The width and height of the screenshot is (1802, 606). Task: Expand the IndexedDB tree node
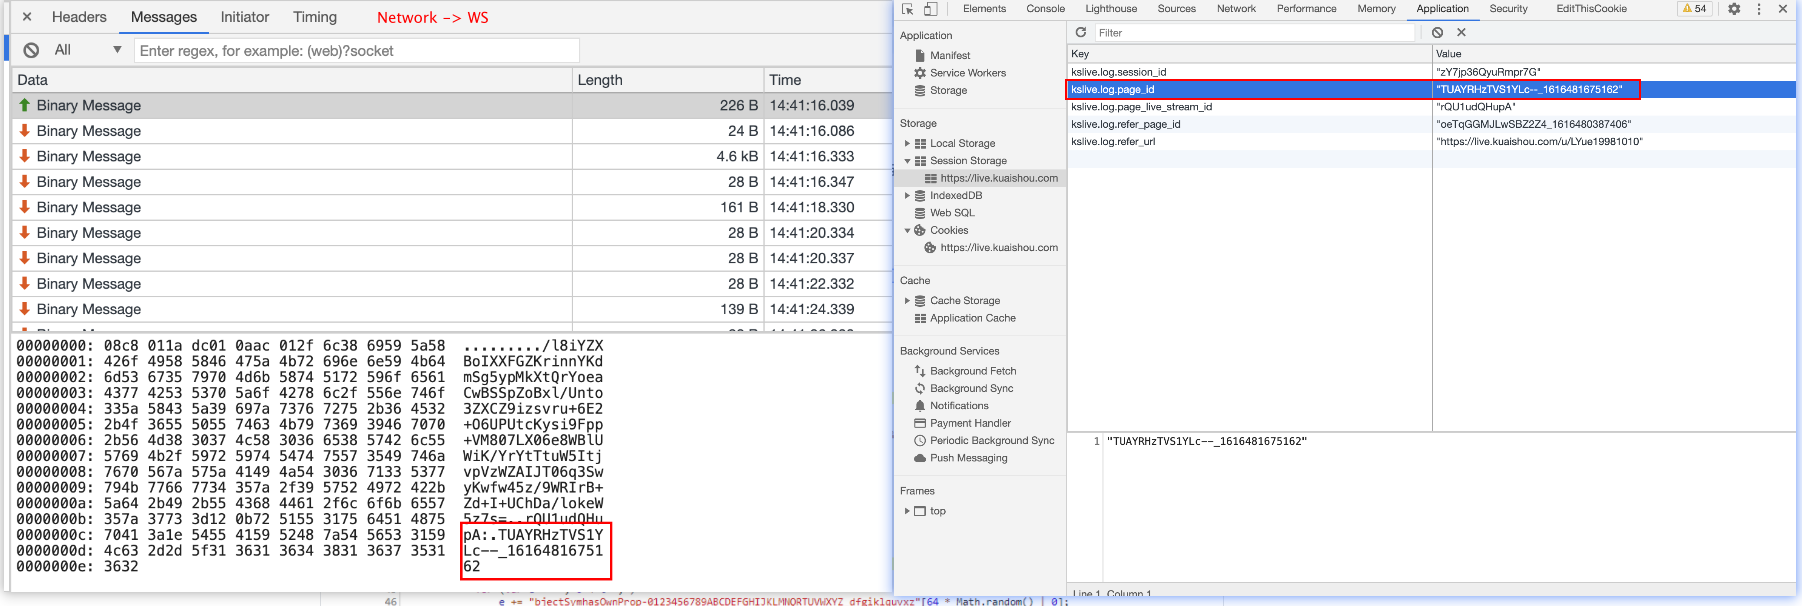pos(907,196)
